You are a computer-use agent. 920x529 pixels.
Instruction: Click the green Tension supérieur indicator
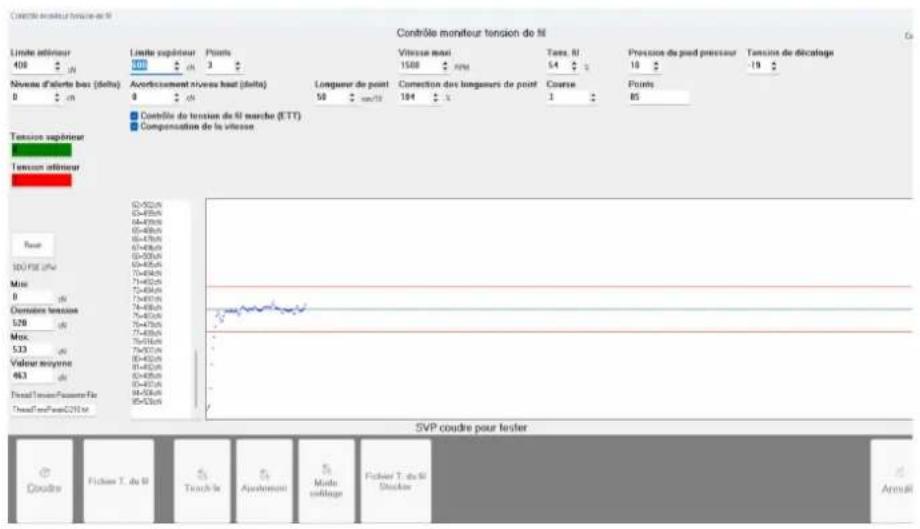pos(42,150)
